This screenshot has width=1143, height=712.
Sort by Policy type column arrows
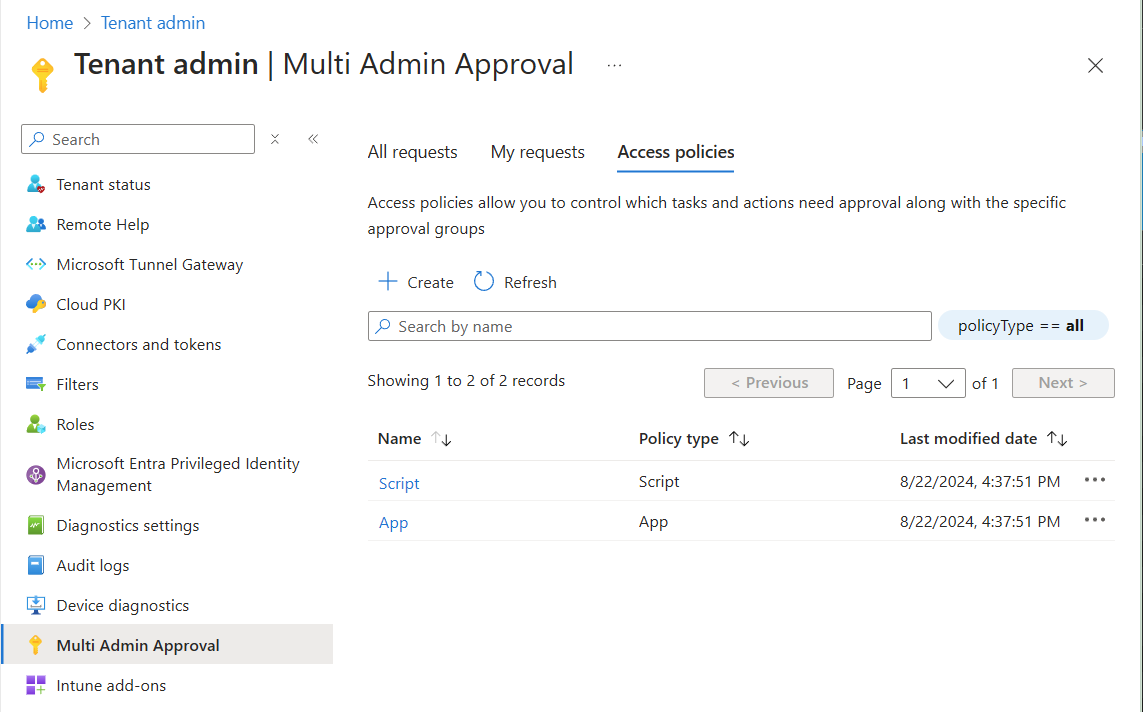[739, 439]
